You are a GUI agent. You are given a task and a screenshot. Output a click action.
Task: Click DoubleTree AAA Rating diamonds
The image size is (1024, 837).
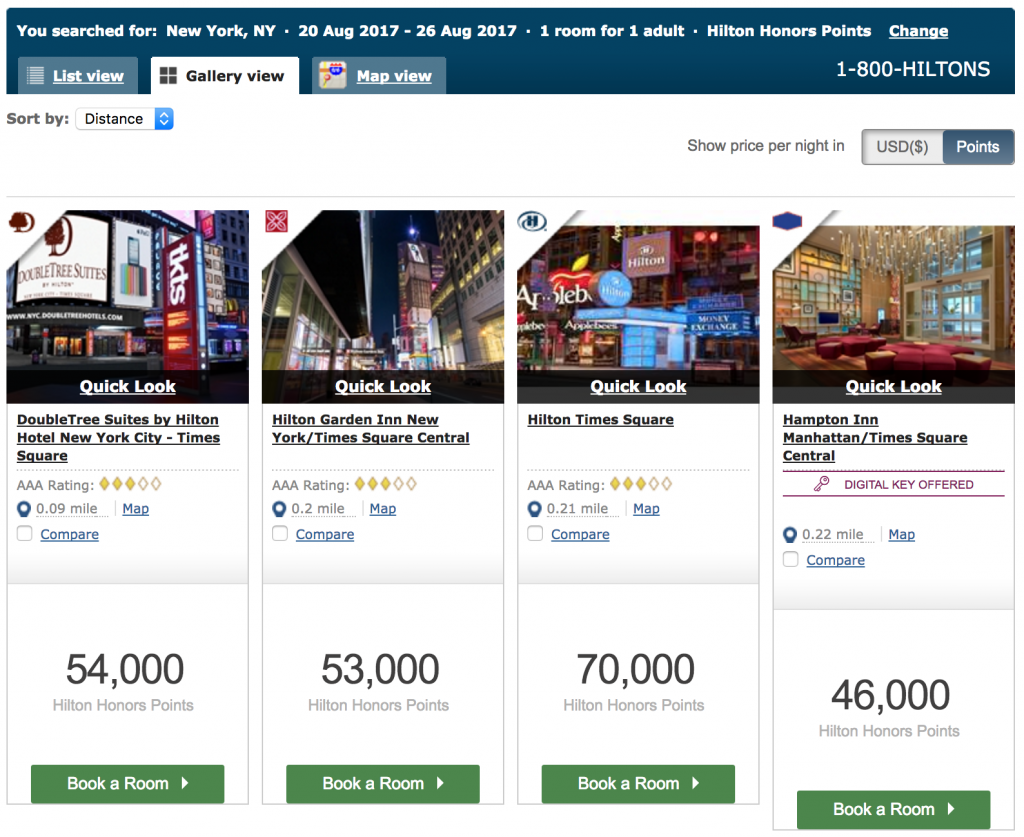(x=130, y=484)
